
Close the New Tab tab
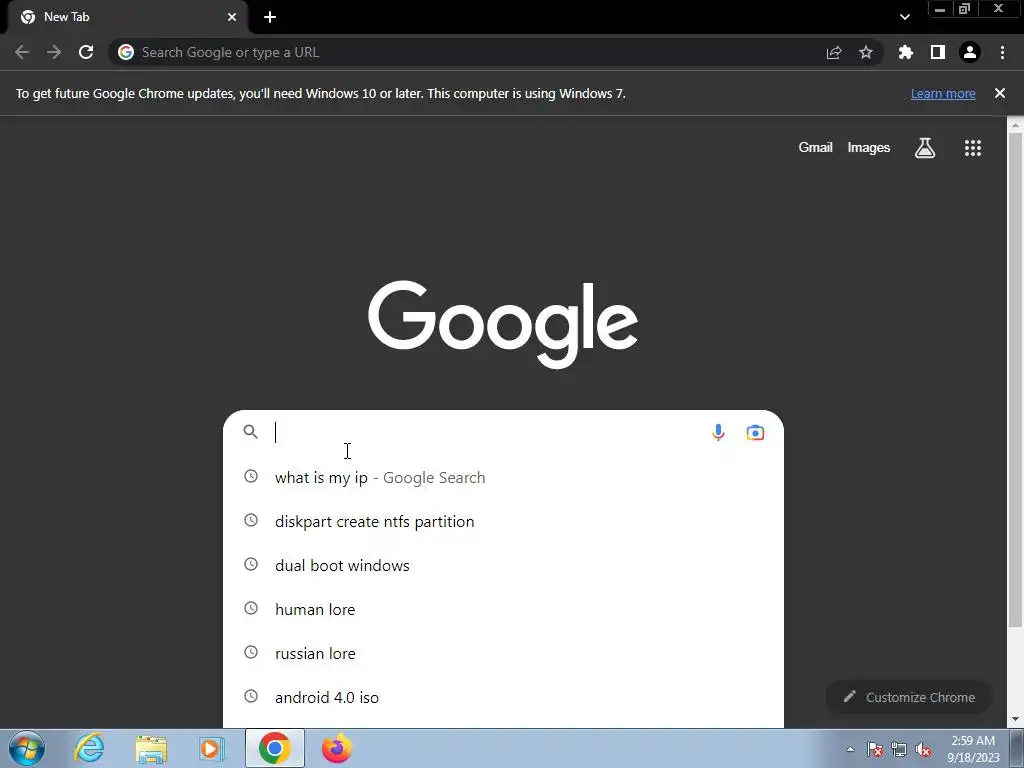(232, 17)
